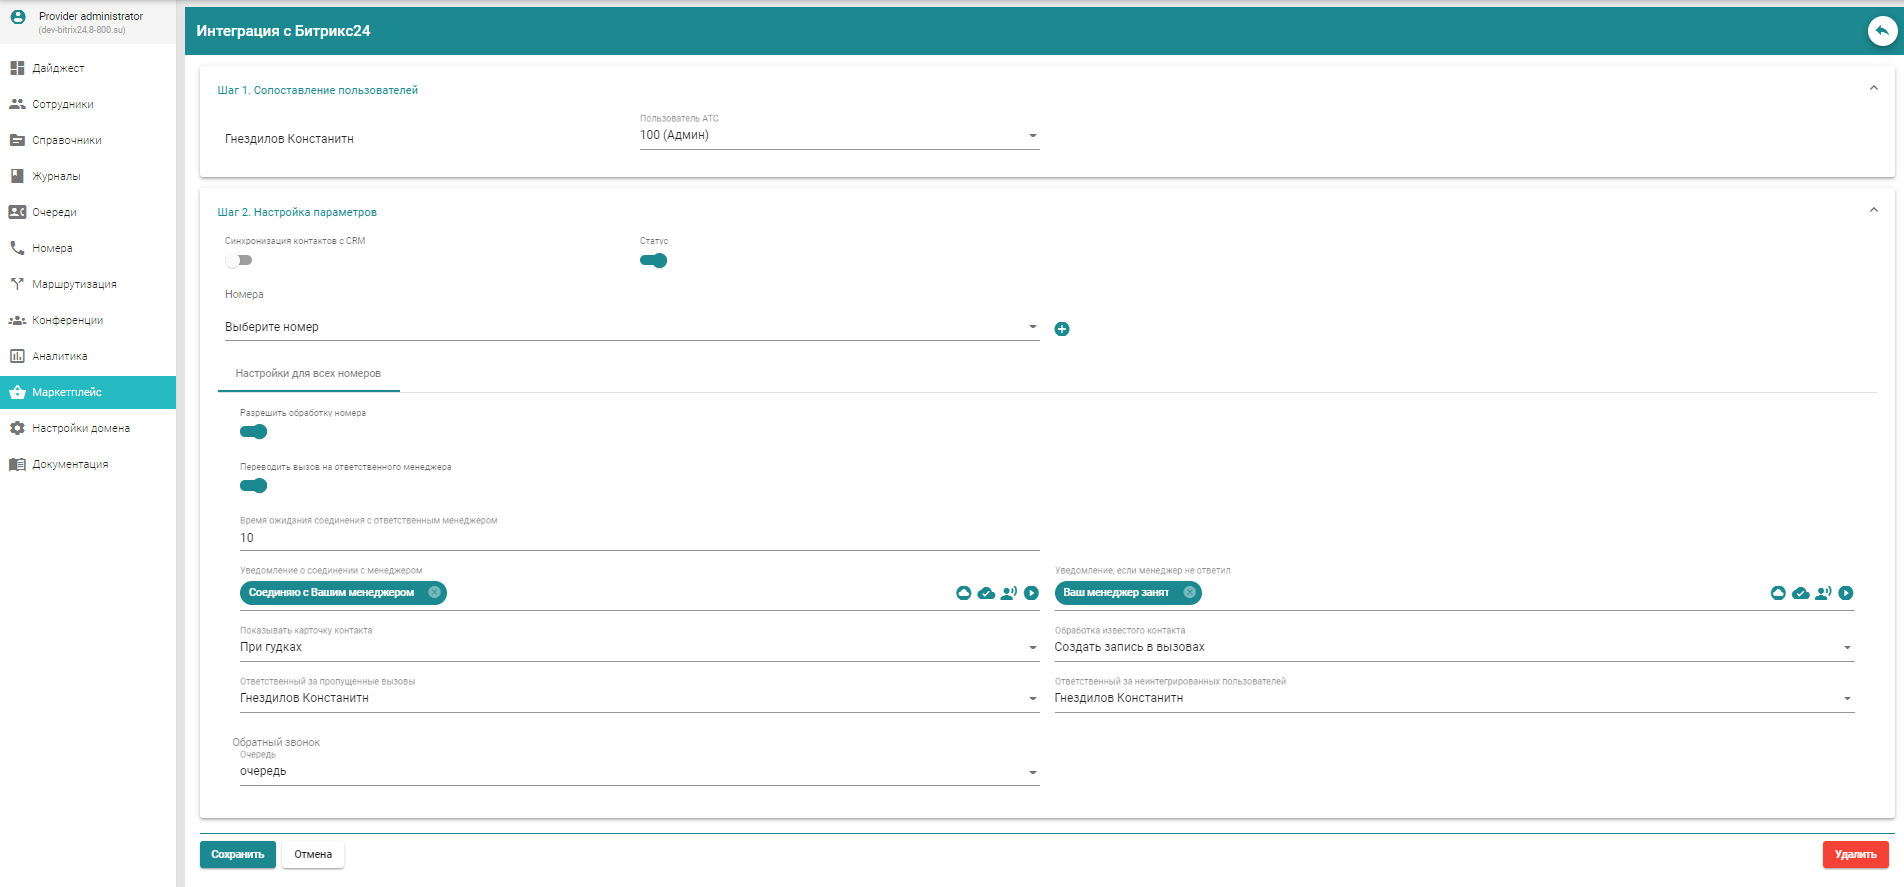The height and width of the screenshot is (887, 1904).
Task: Open Ответственный за пропущенные вызовы dropdown
Action: (640, 699)
